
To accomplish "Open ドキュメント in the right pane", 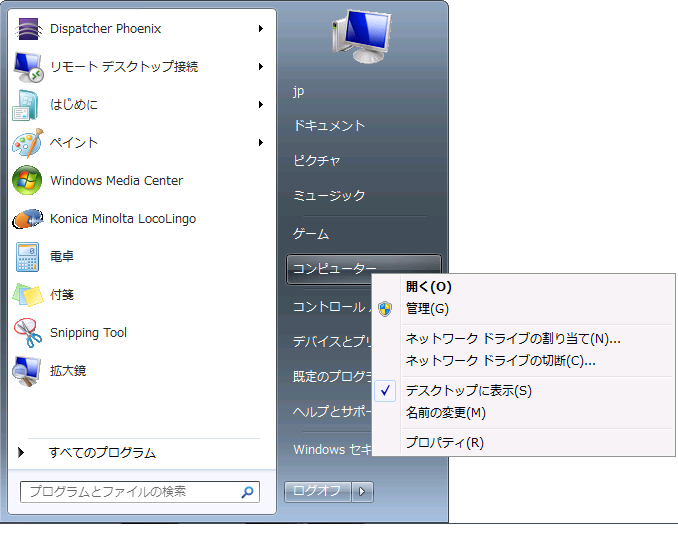I will click(x=329, y=126).
